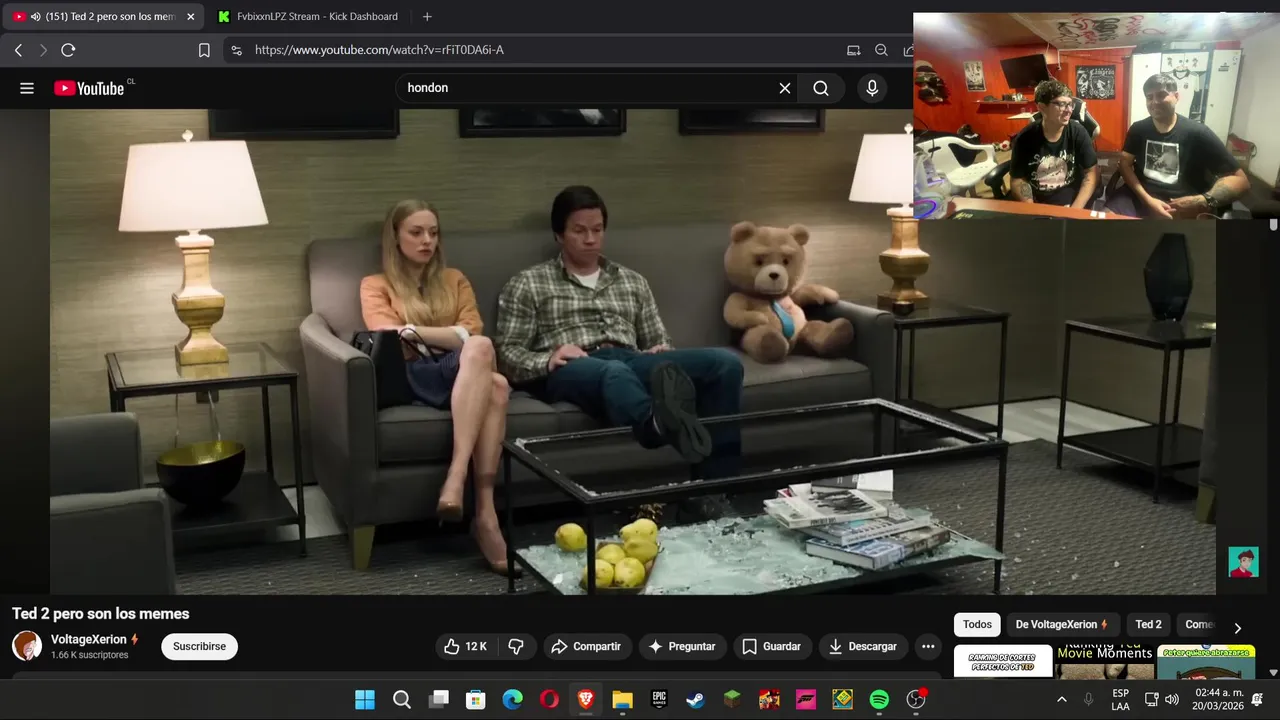Bookmark this page in Brave
Viewport: 1280px width, 720px height.
tap(204, 50)
